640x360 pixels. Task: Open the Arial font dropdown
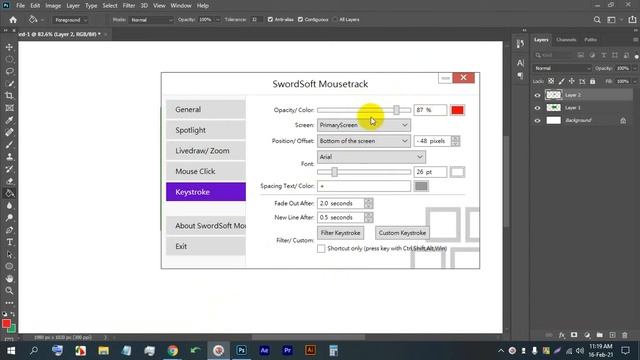point(371,157)
